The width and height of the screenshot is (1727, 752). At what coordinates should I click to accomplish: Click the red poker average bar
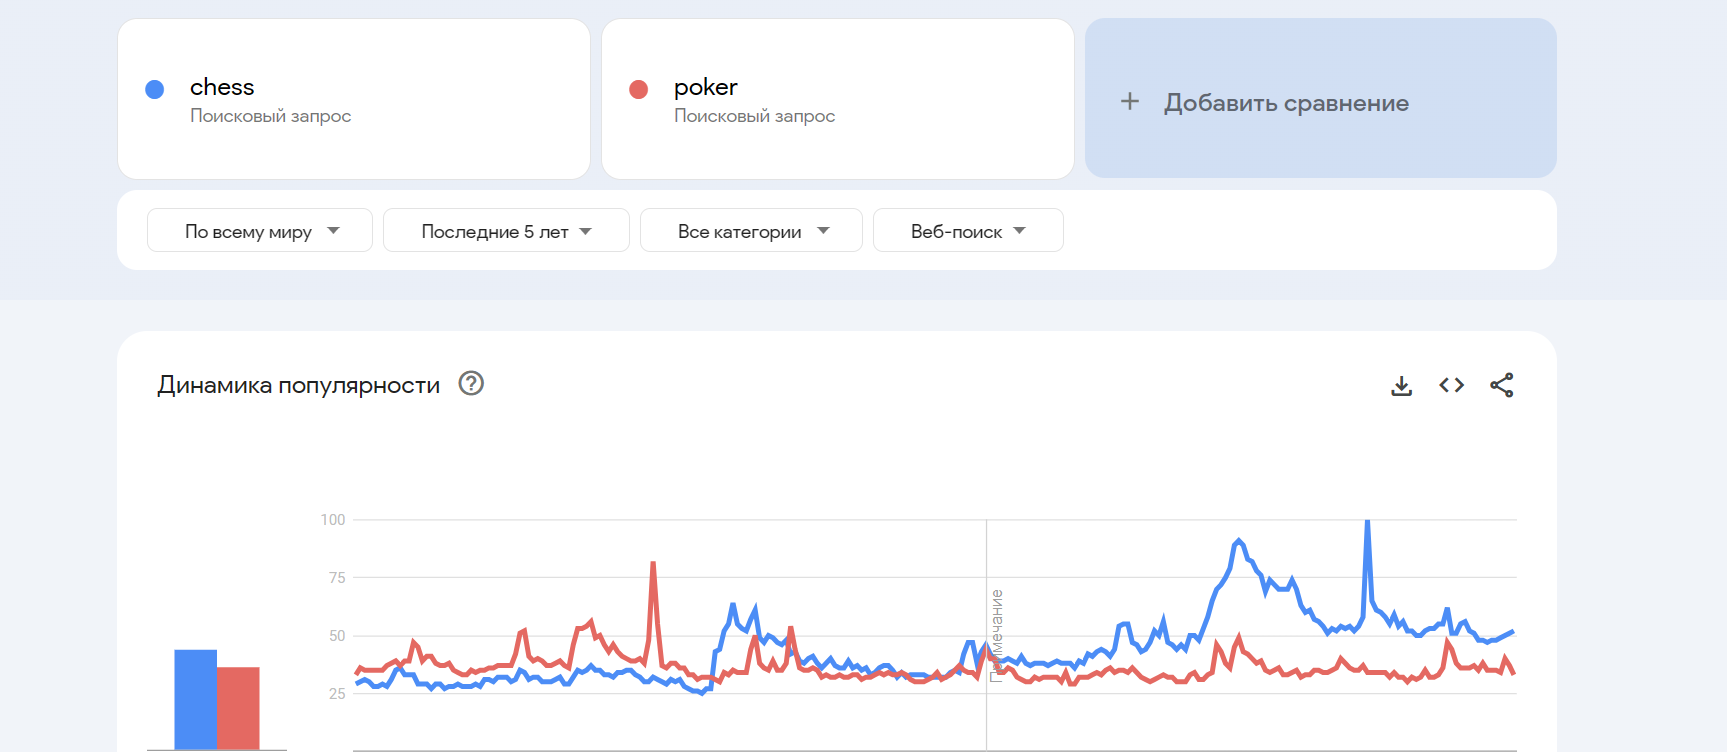point(238,707)
